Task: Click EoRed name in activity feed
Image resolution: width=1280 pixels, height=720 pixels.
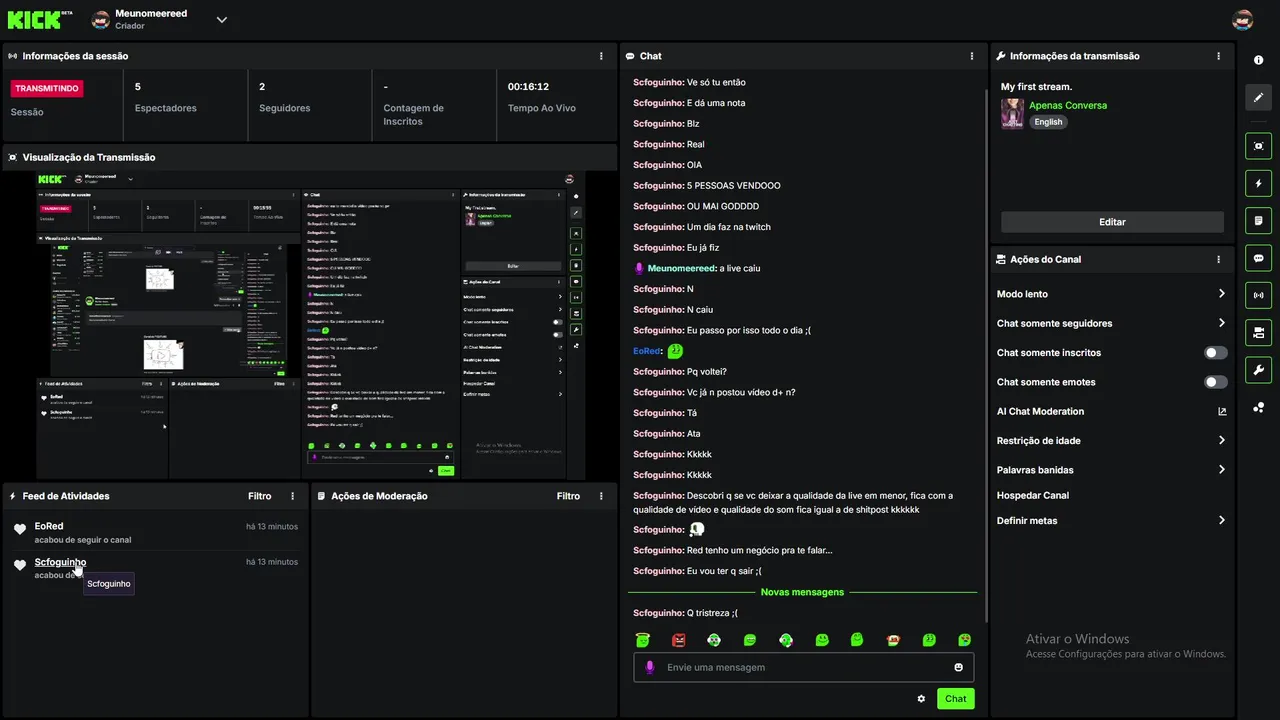Action: (49, 526)
